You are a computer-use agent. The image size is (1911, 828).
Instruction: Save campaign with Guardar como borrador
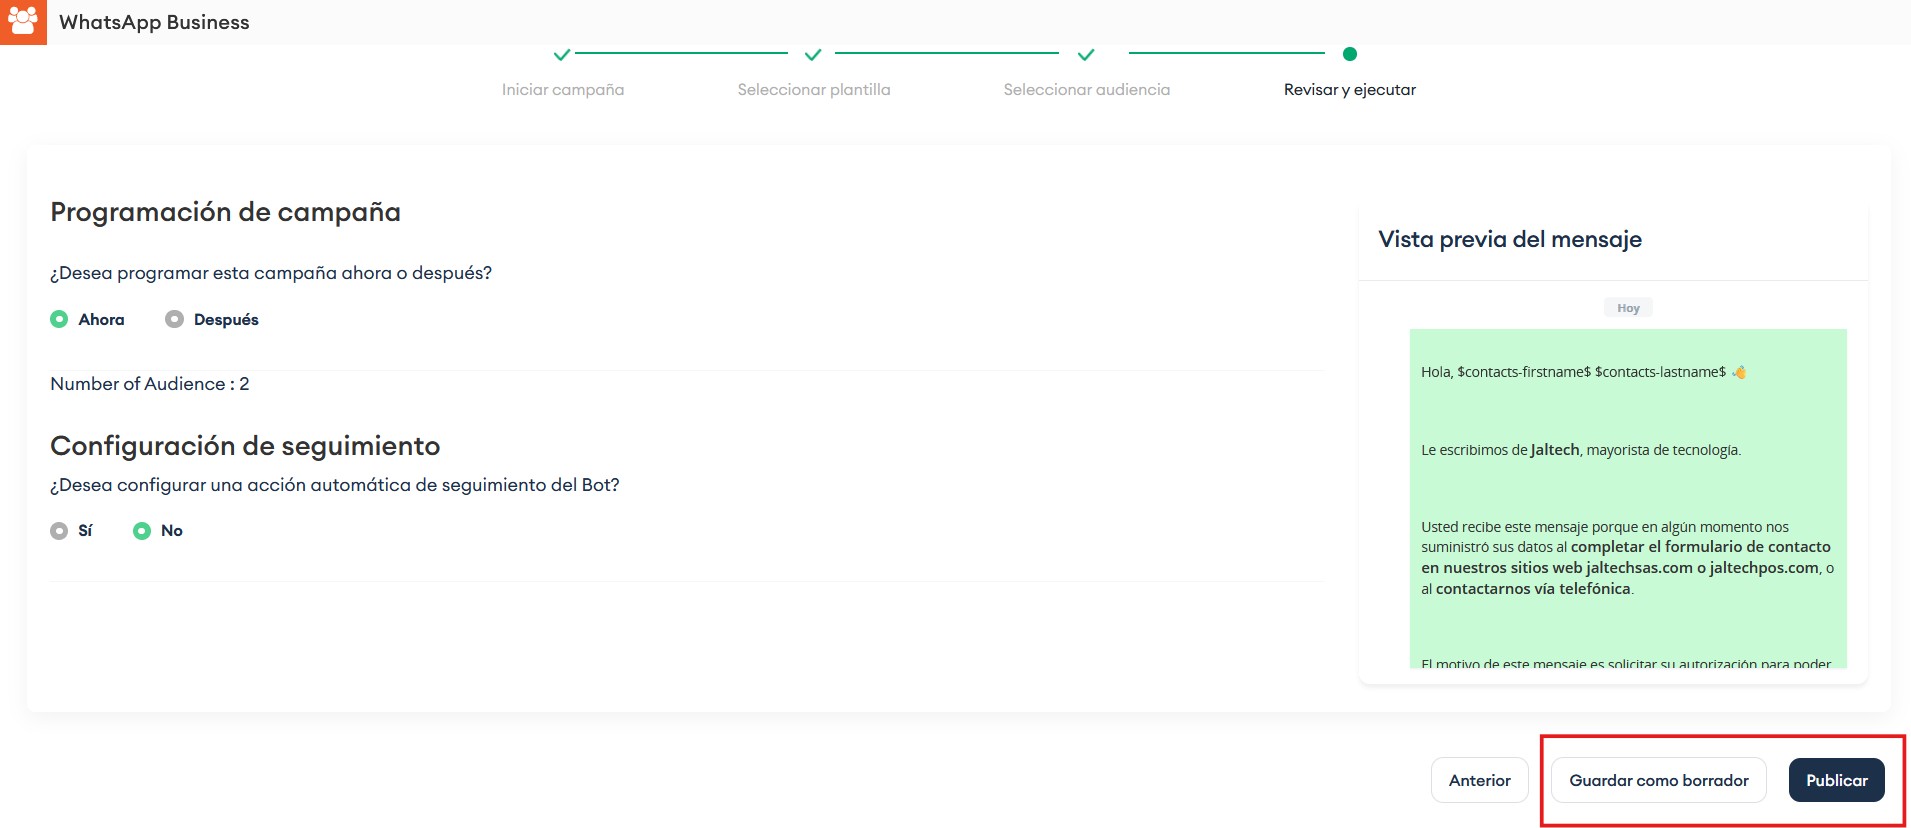(1658, 780)
